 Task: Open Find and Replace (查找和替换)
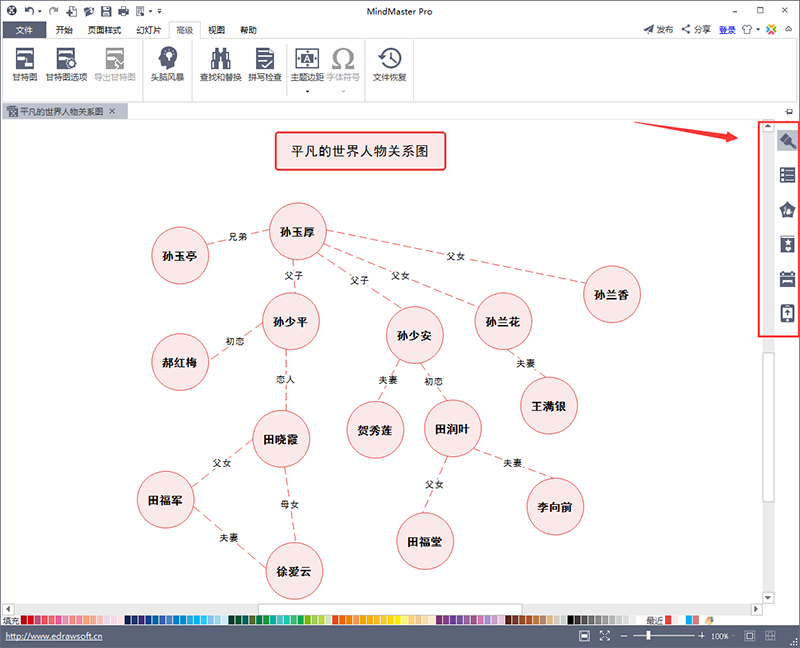click(220, 64)
